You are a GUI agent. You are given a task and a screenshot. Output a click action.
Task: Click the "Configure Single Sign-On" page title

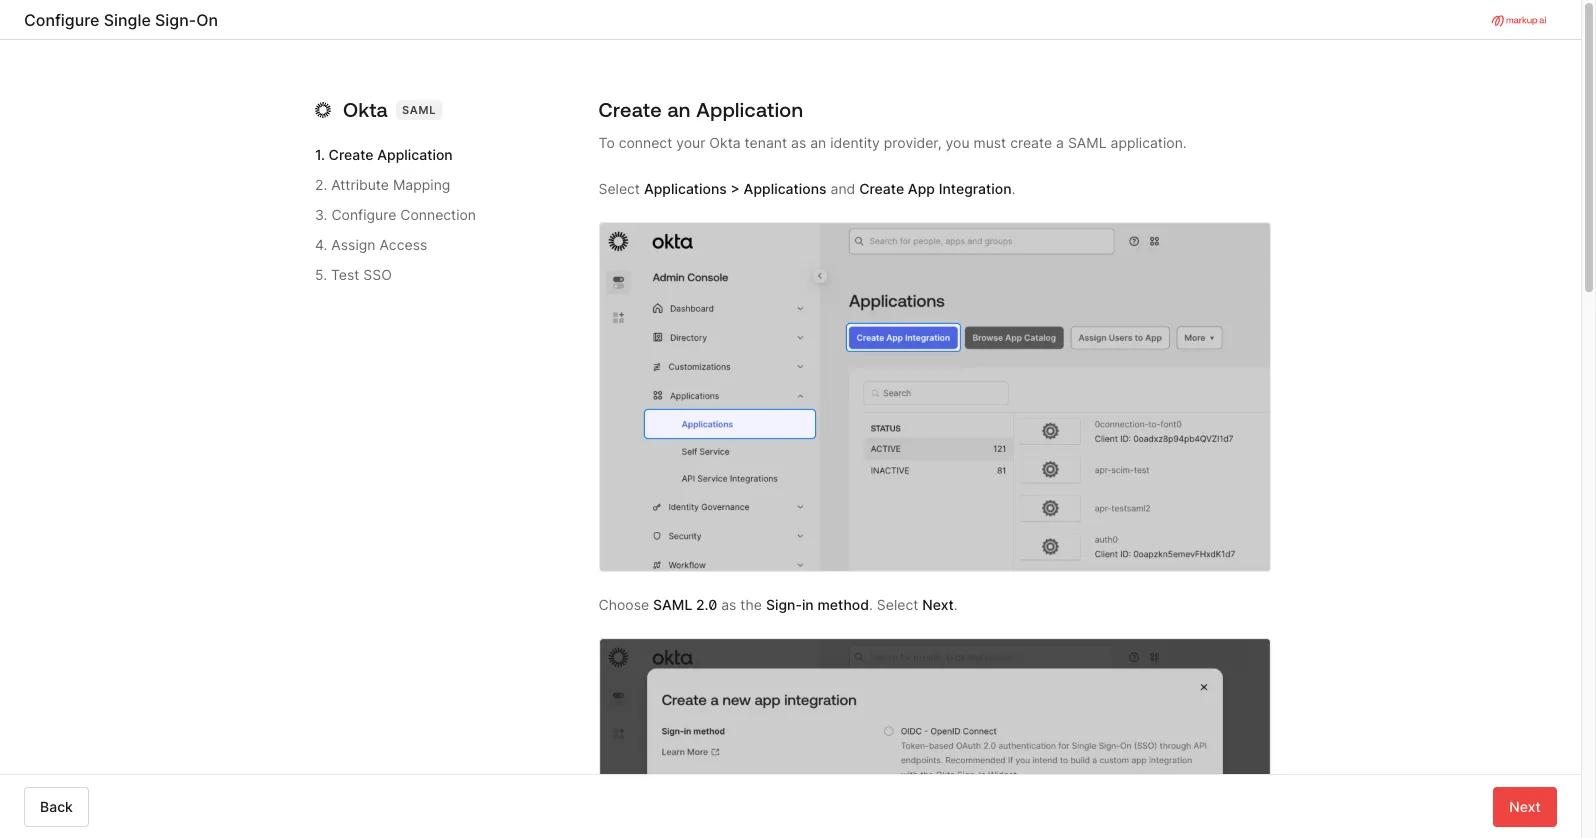point(121,20)
